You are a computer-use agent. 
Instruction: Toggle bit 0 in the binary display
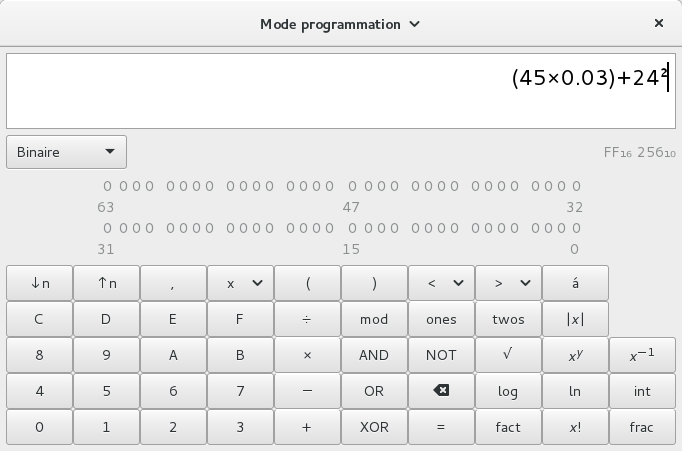(x=577, y=228)
